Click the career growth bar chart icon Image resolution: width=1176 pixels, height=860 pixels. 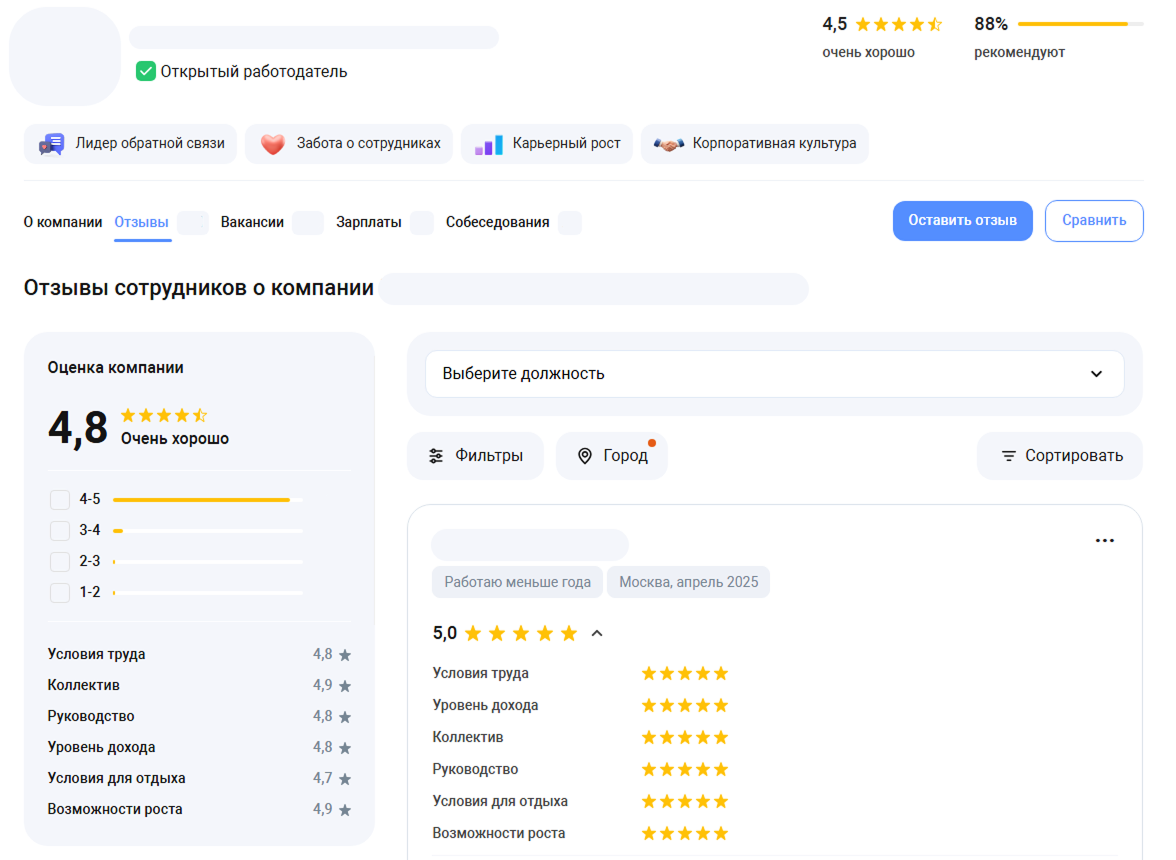coord(489,144)
